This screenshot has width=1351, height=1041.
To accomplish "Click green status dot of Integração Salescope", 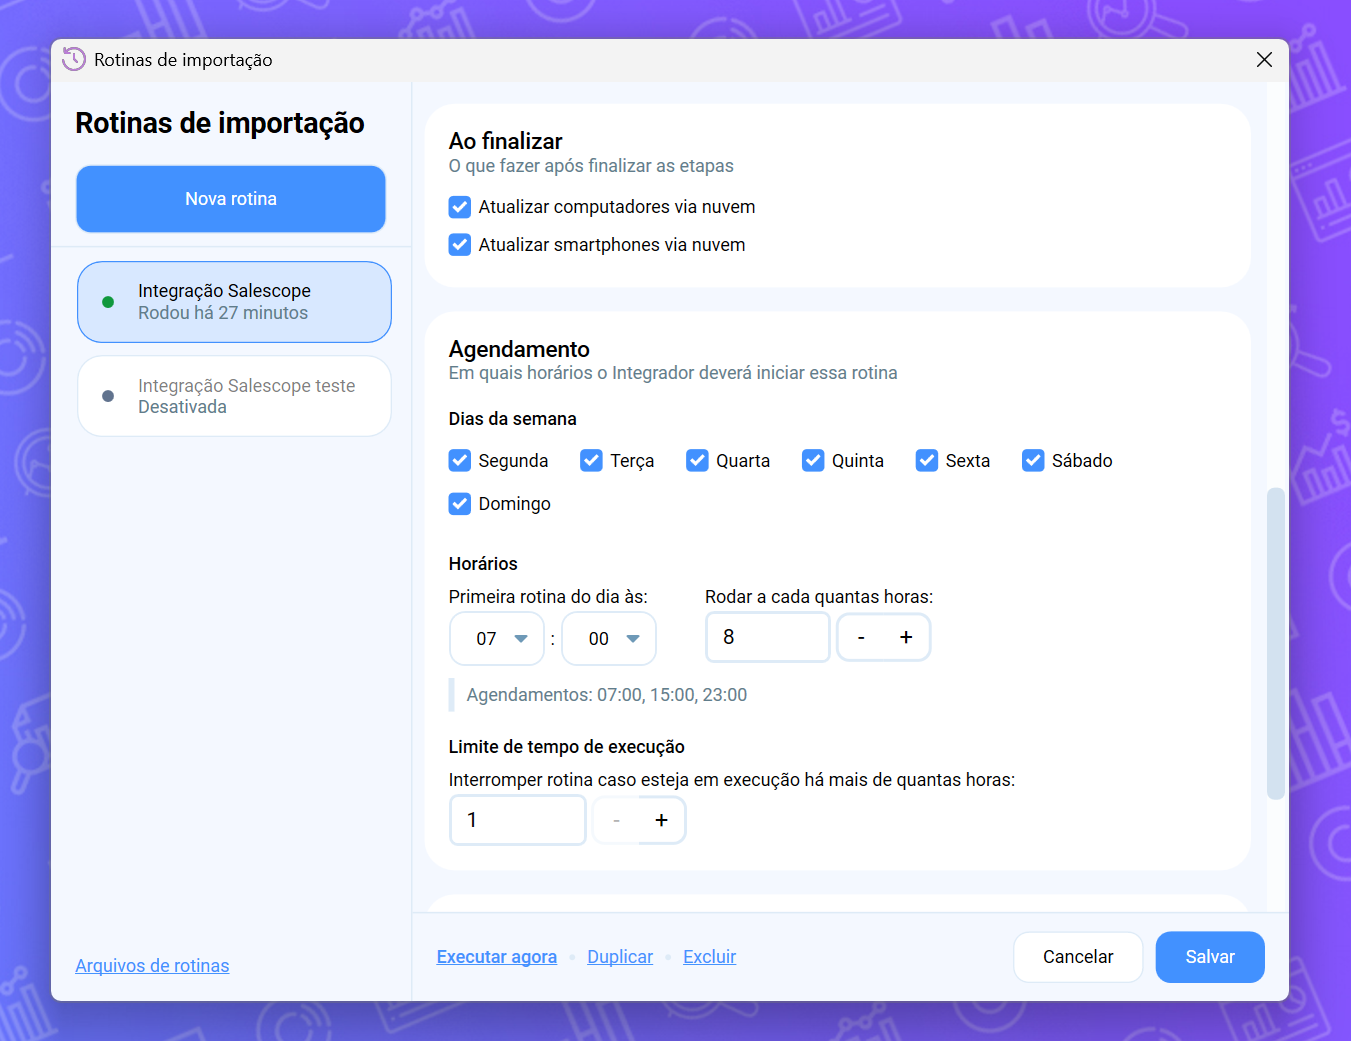I will (x=108, y=302).
